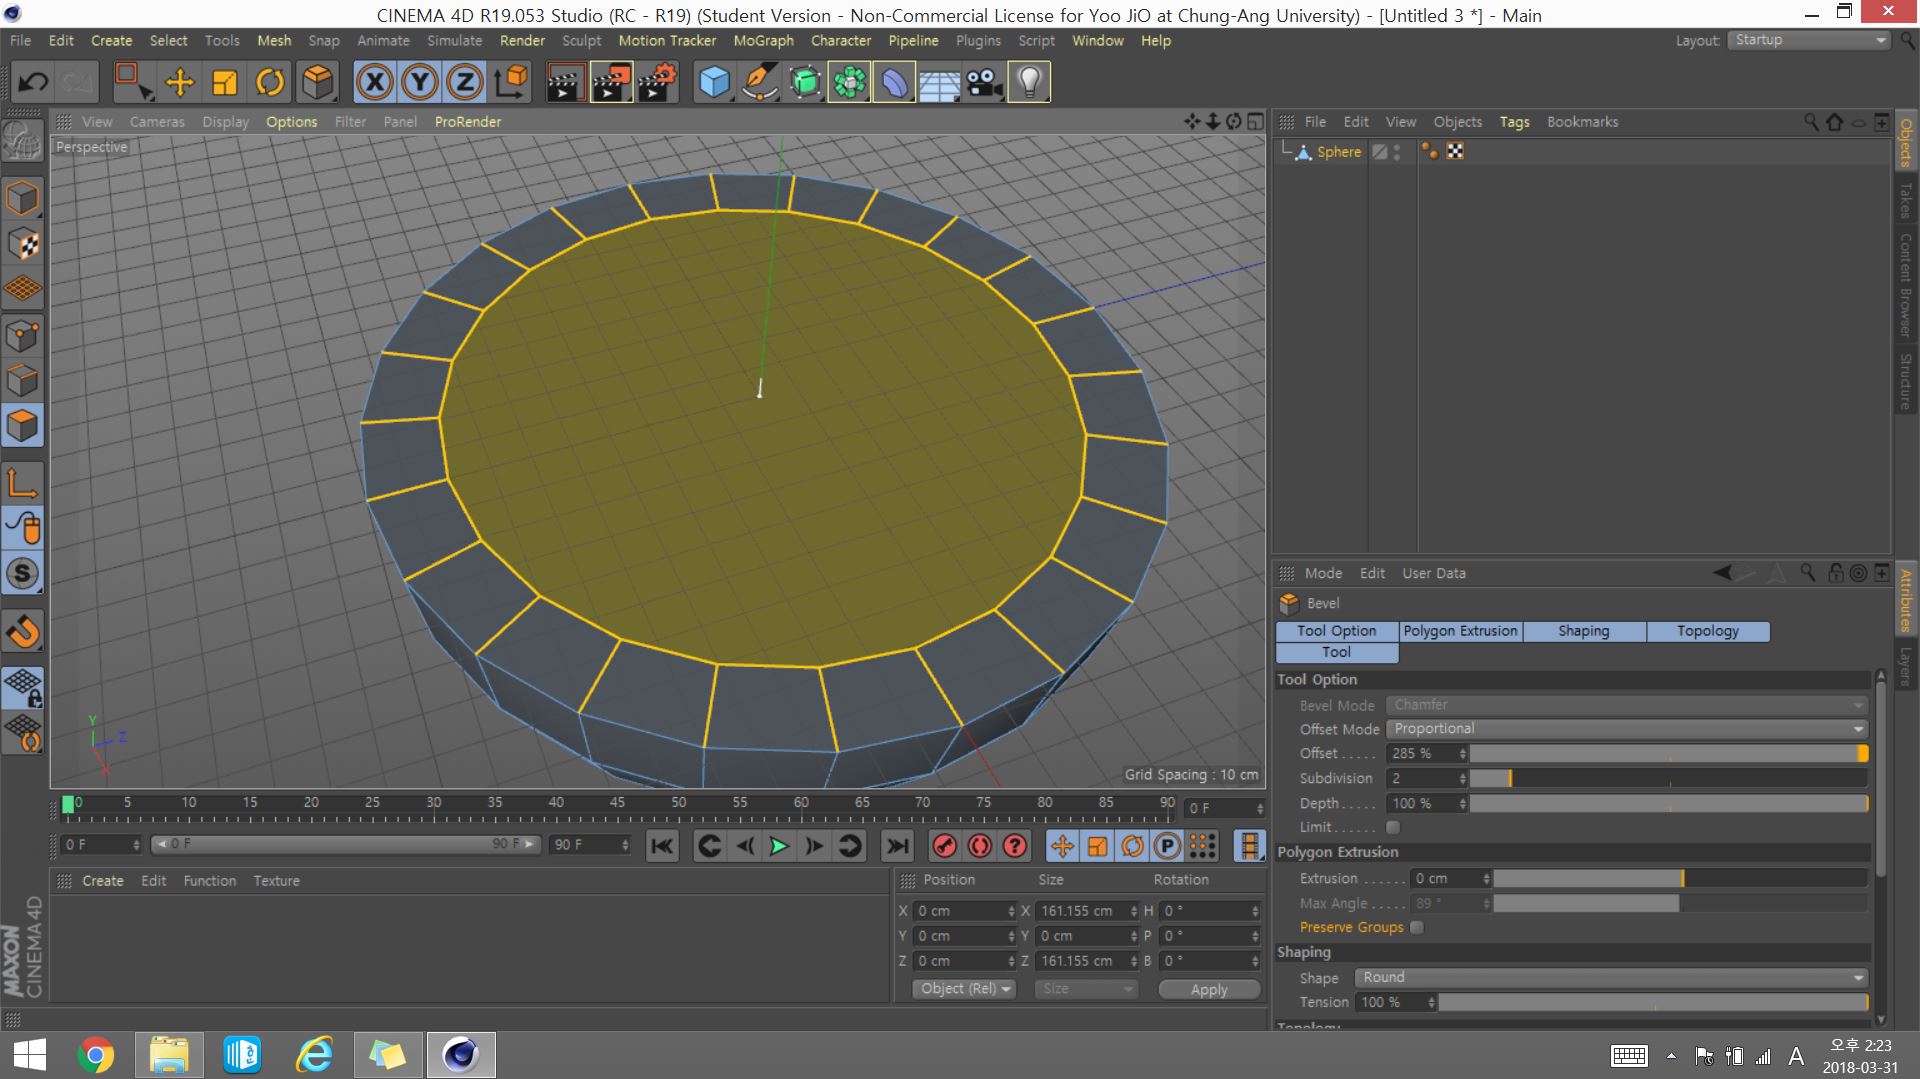Add a Floor environment object
The image size is (1920, 1079).
(x=940, y=82)
